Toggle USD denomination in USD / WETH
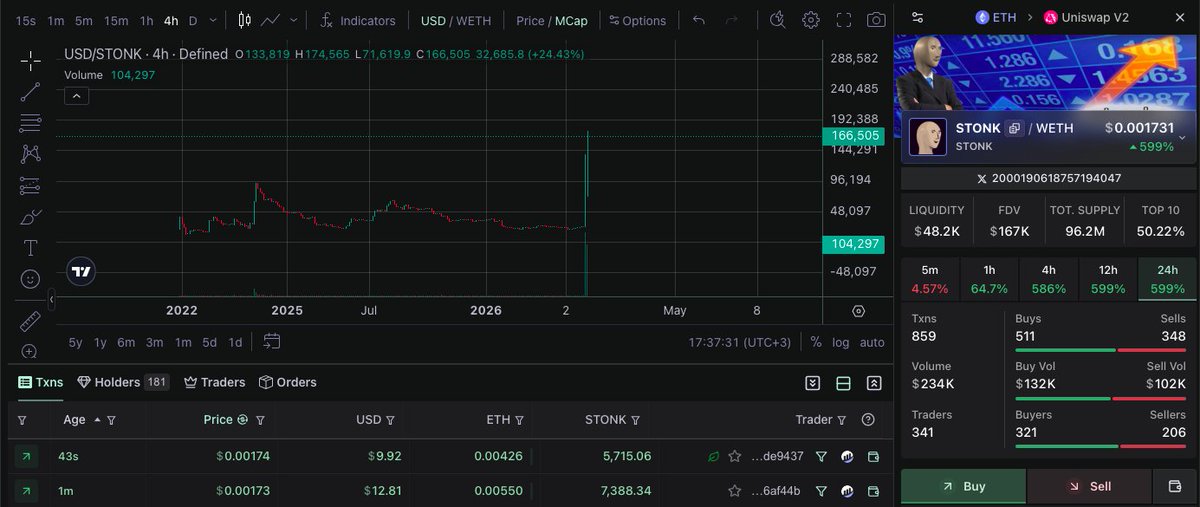 coord(433,20)
